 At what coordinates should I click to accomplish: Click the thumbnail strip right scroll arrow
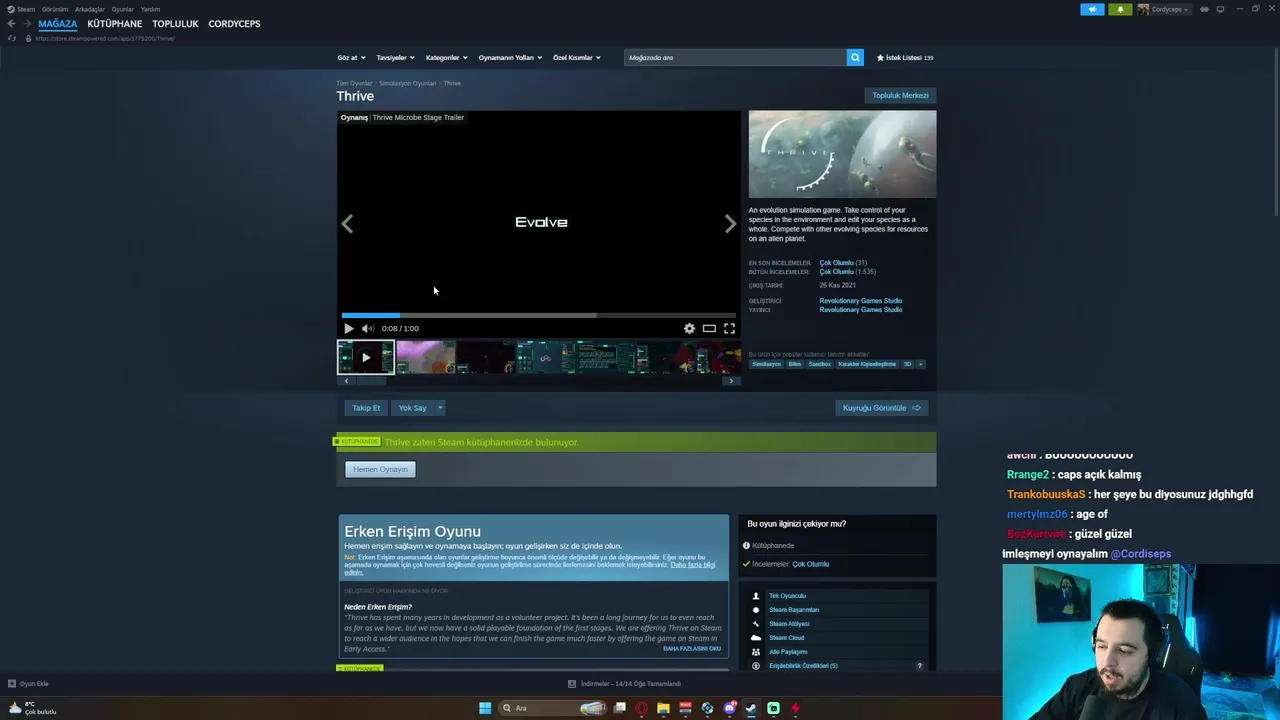tap(731, 381)
